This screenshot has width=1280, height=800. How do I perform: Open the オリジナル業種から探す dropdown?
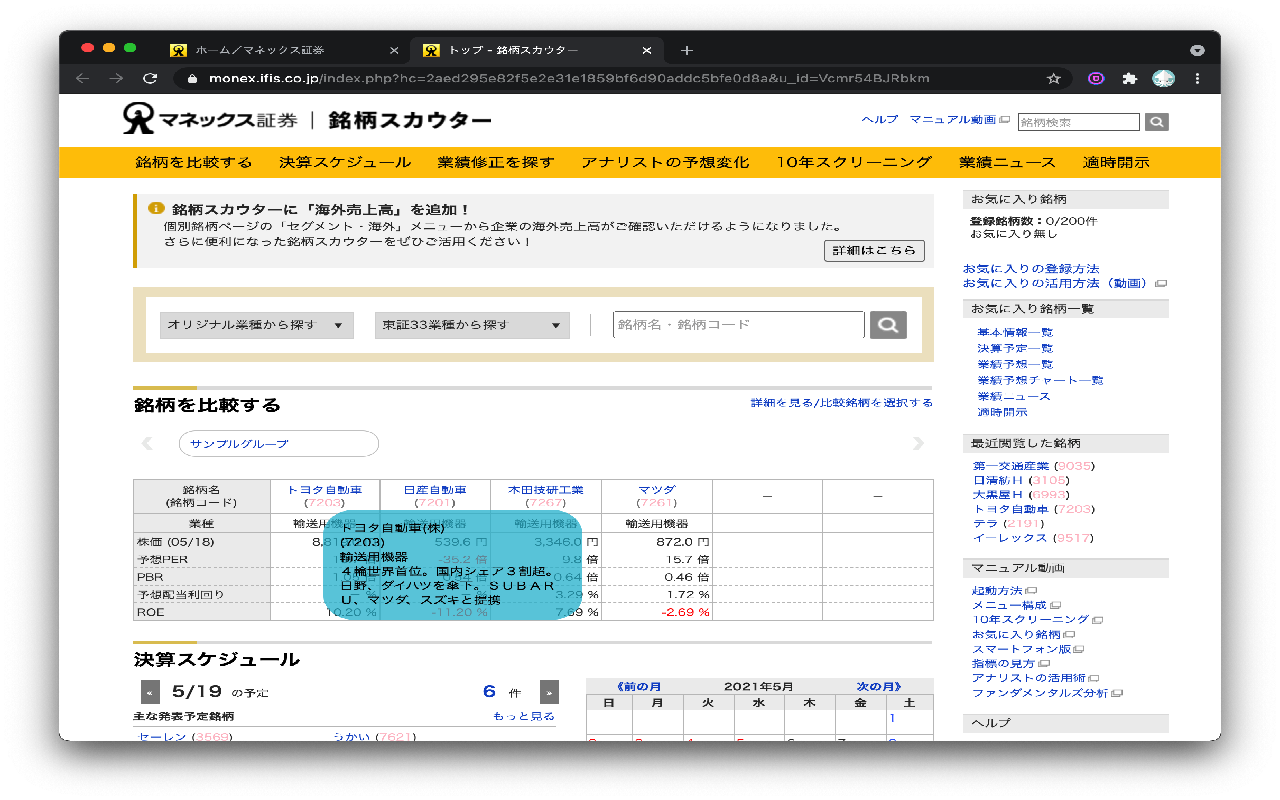pyautogui.click(x=256, y=325)
